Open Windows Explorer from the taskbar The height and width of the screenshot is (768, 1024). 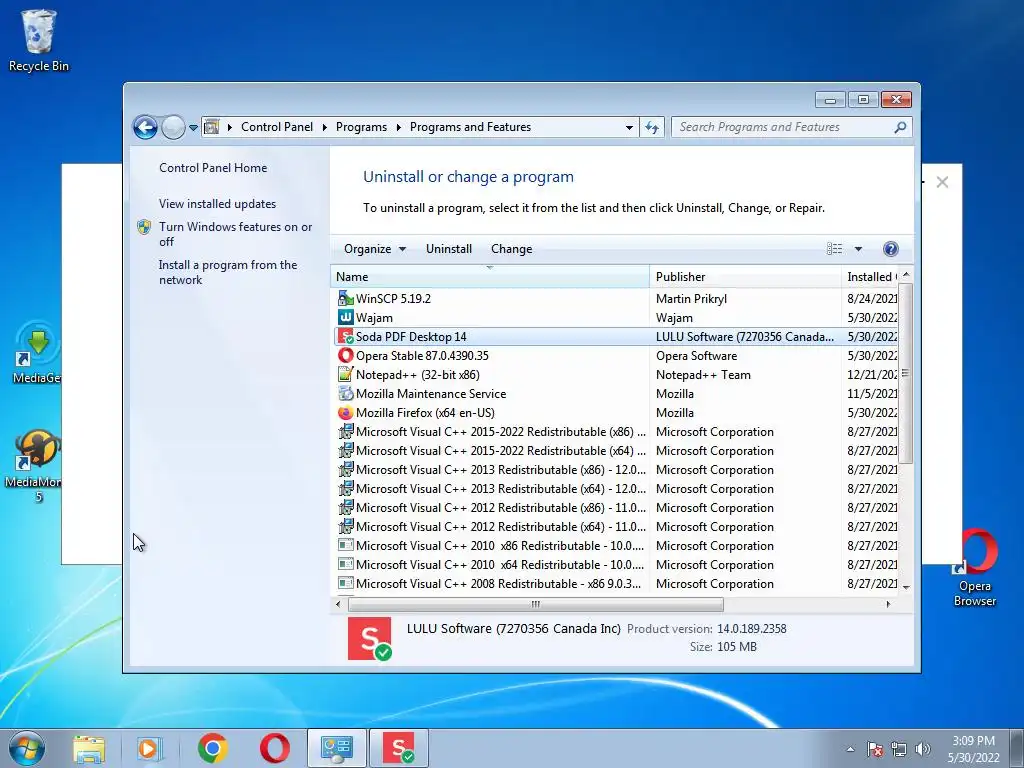coord(89,748)
